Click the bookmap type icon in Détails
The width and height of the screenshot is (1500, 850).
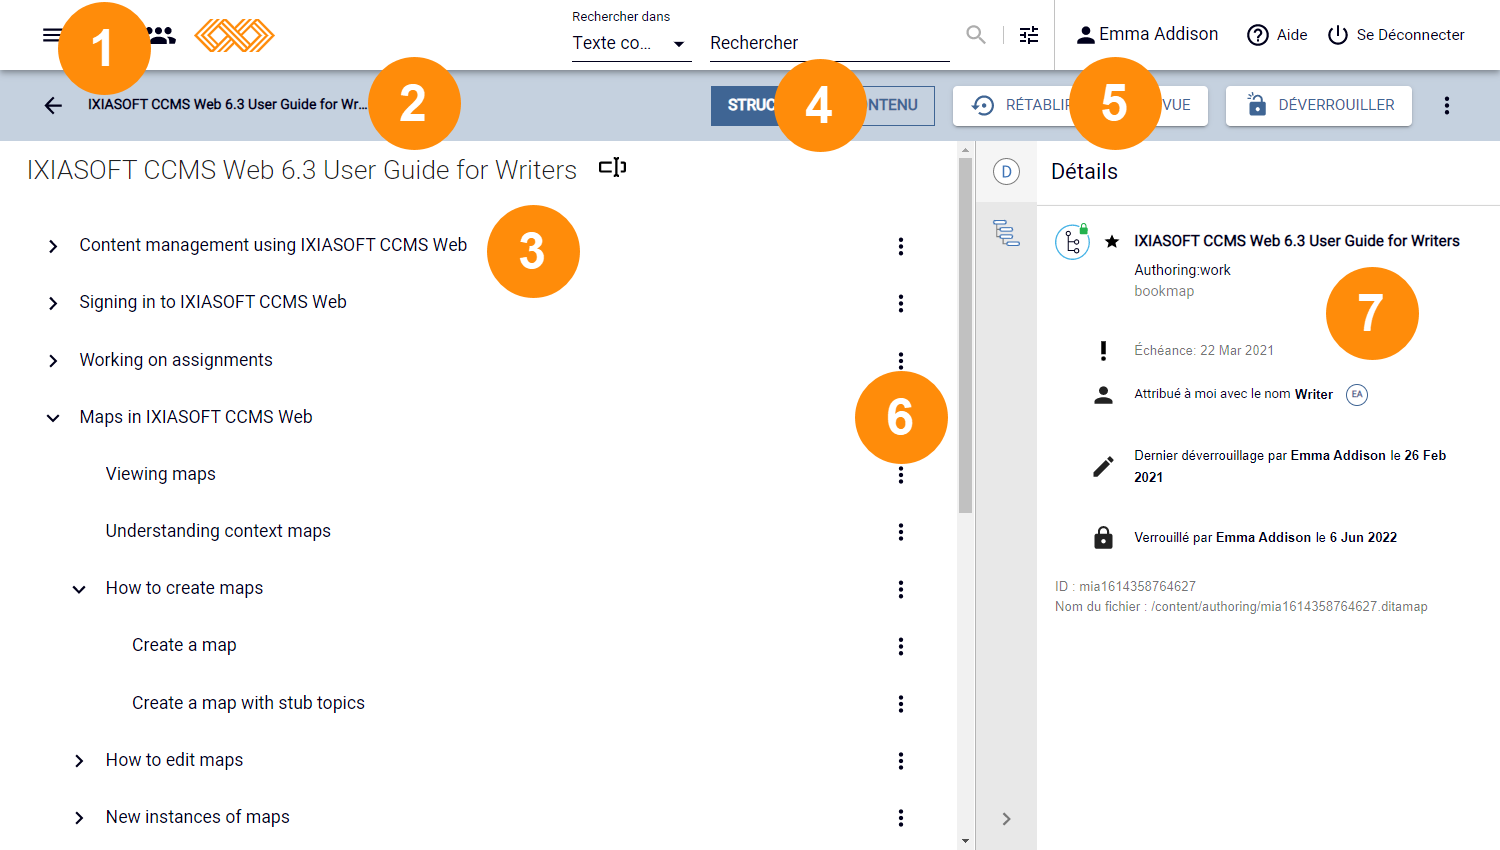coord(1072,242)
